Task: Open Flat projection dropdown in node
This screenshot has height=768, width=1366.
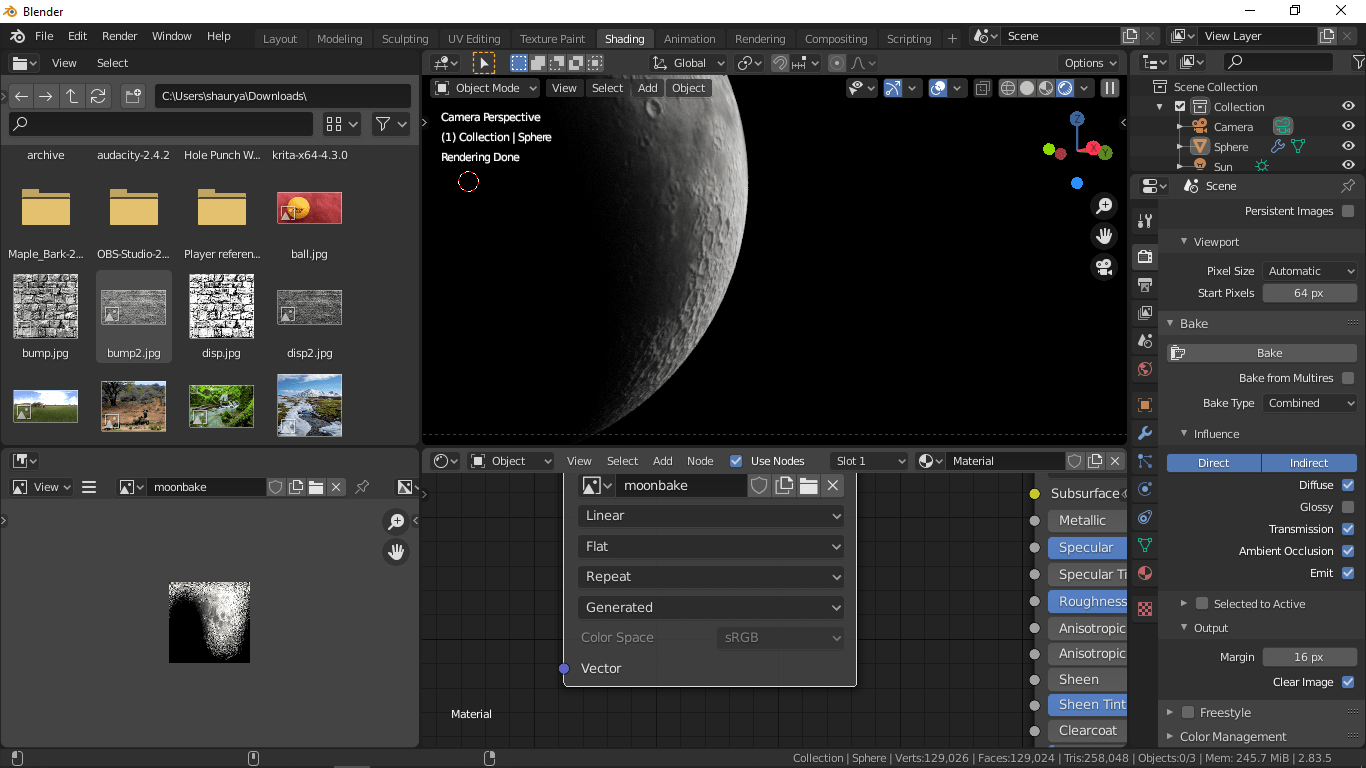Action: [711, 547]
